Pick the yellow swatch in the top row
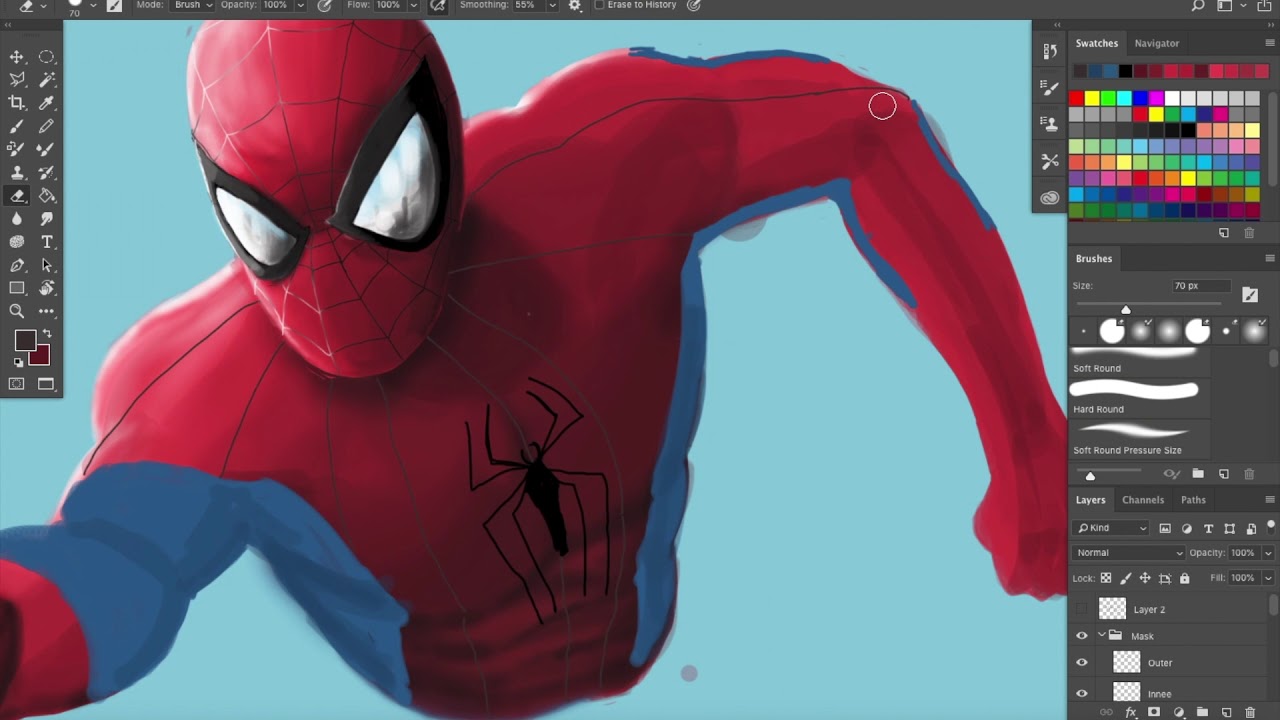The width and height of the screenshot is (1280, 720). click(1092, 98)
